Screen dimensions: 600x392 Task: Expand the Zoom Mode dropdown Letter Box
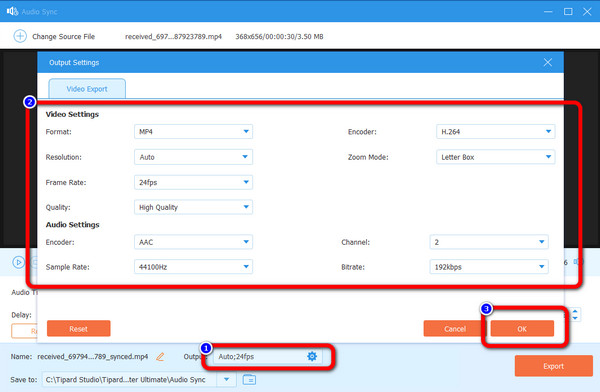click(x=496, y=157)
